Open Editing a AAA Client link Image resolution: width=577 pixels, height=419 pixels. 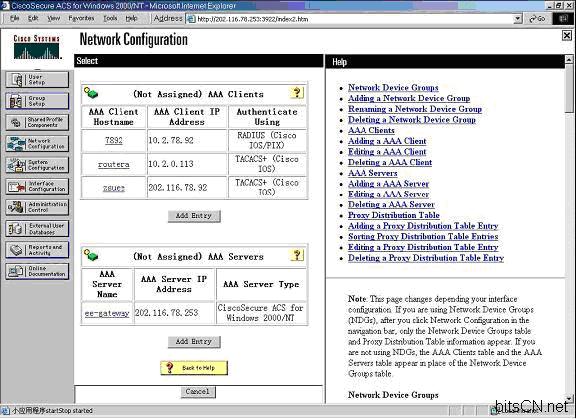click(x=387, y=152)
